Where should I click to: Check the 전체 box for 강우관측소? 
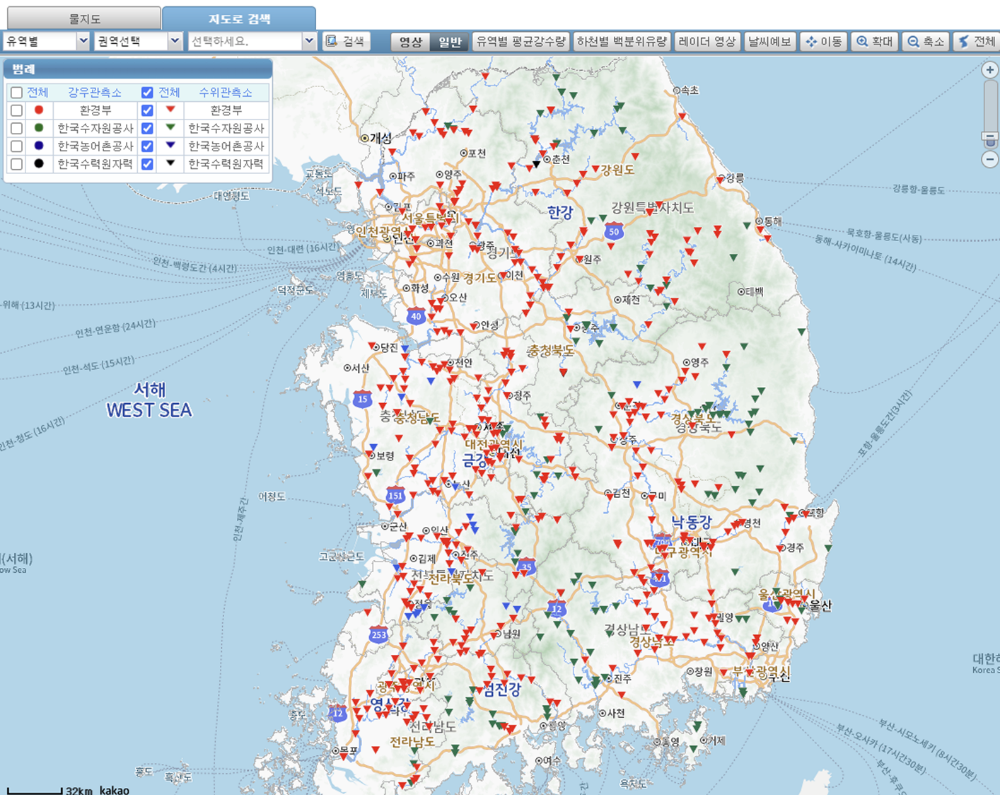coord(17,92)
